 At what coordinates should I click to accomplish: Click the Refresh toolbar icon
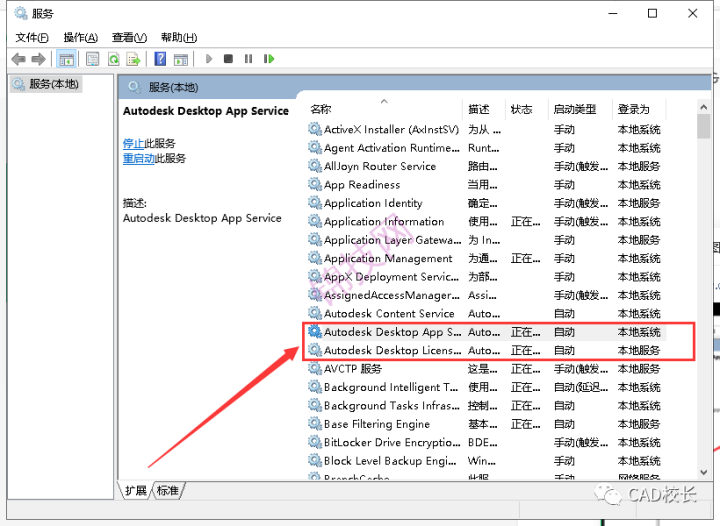[x=114, y=59]
